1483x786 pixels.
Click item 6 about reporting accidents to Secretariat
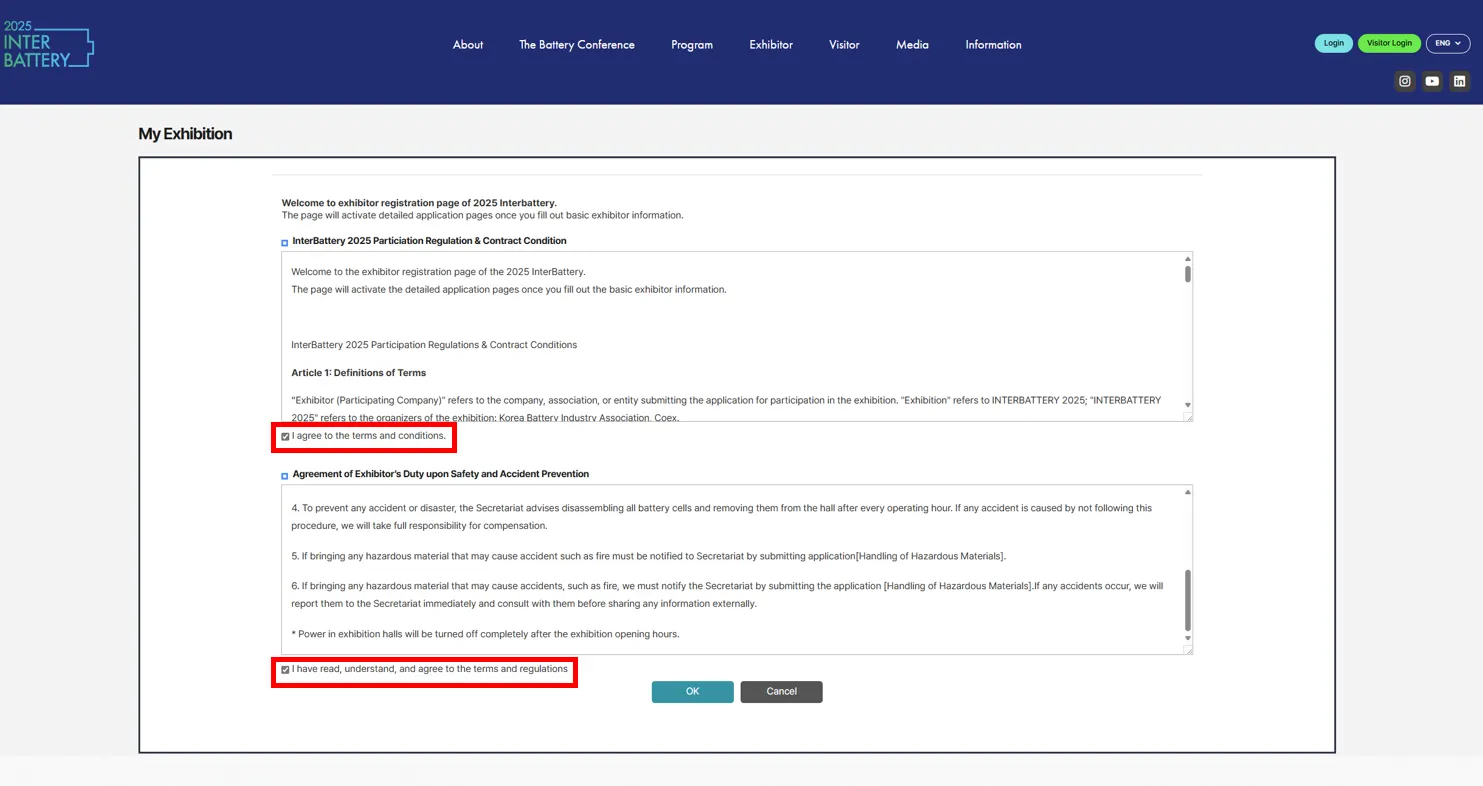727,595
